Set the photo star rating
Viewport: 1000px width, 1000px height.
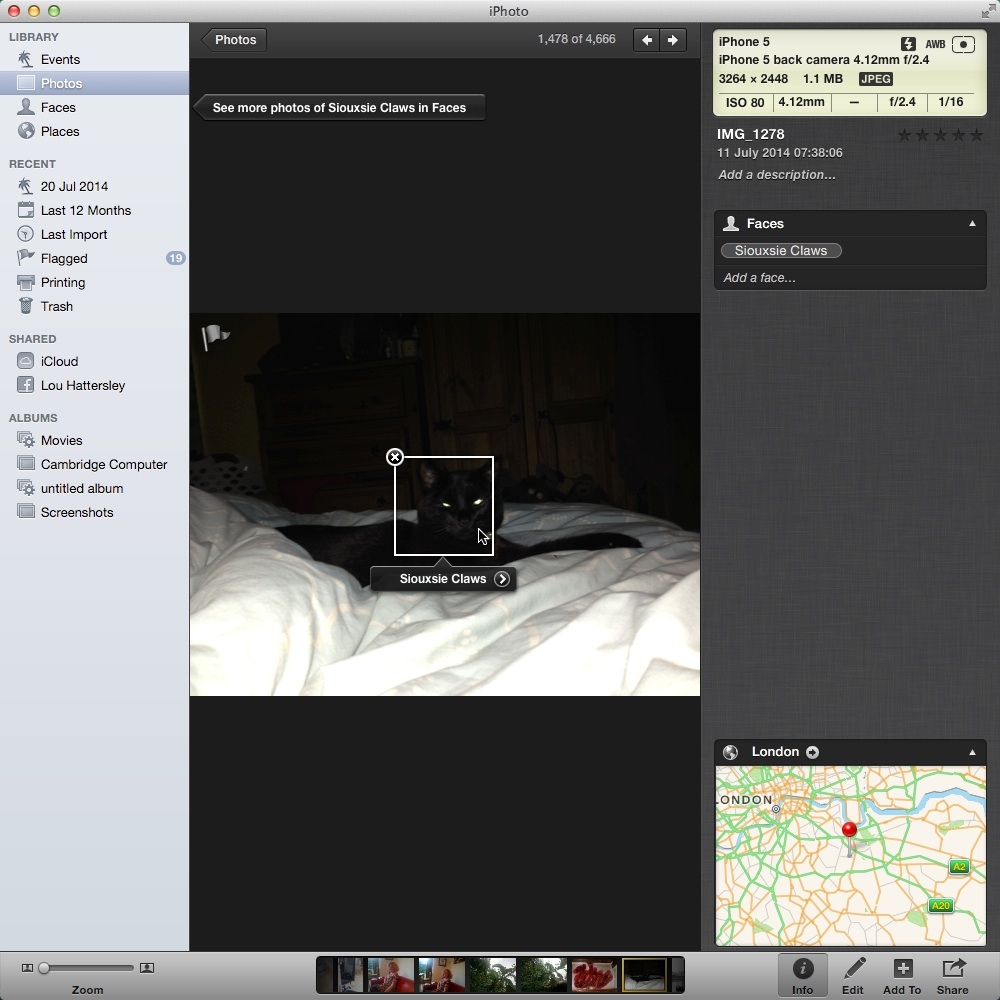point(940,135)
